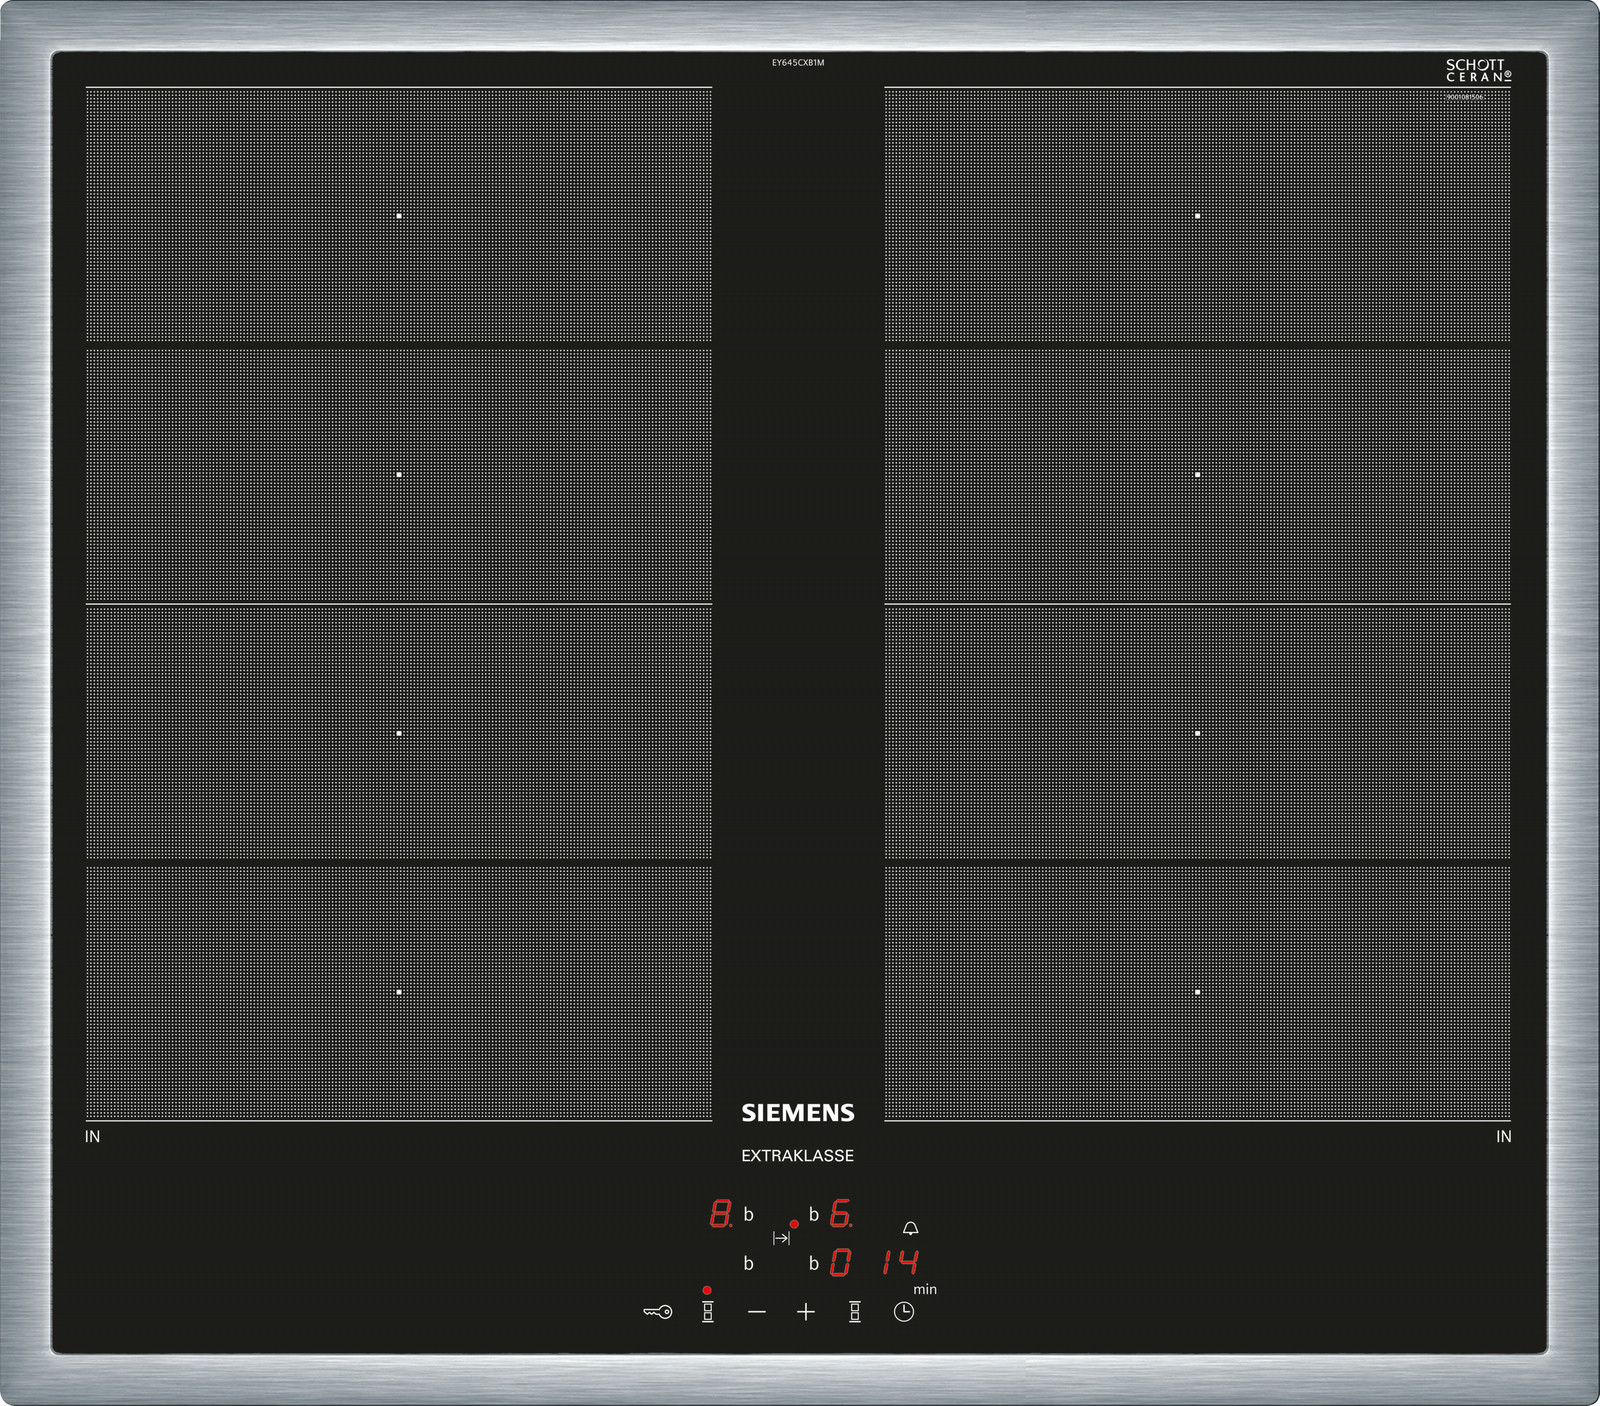
Task: Tap the left IN induction label
Action: click(x=93, y=1136)
